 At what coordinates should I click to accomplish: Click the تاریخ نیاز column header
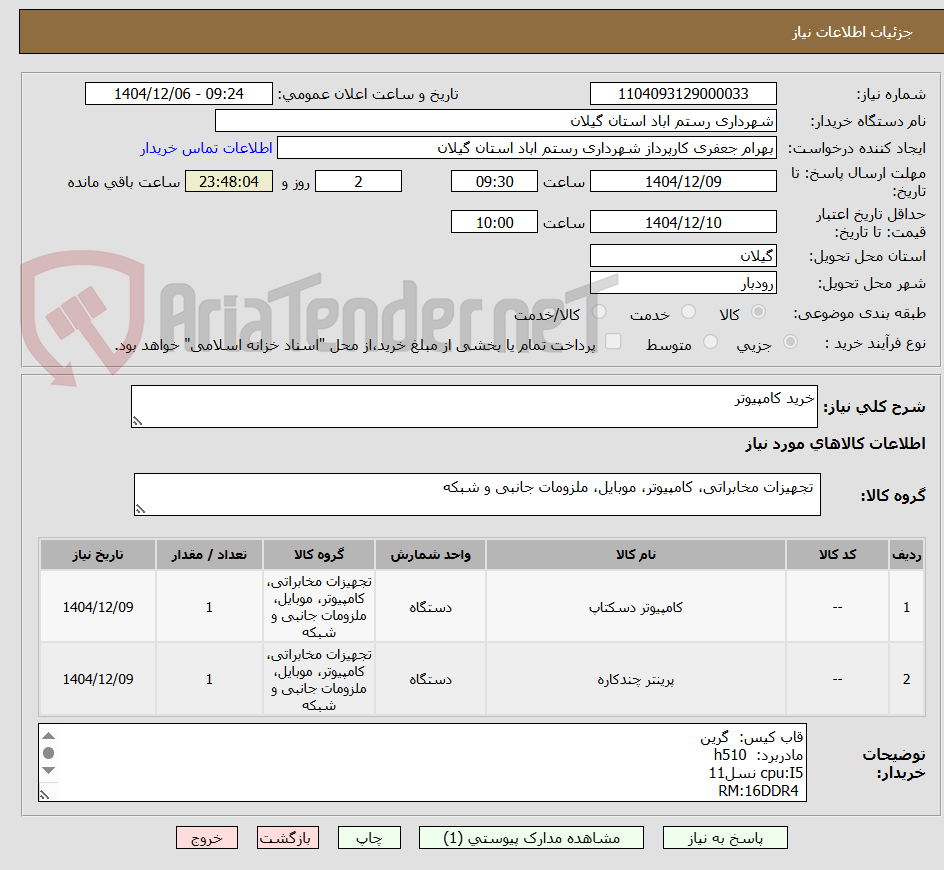coord(98,555)
